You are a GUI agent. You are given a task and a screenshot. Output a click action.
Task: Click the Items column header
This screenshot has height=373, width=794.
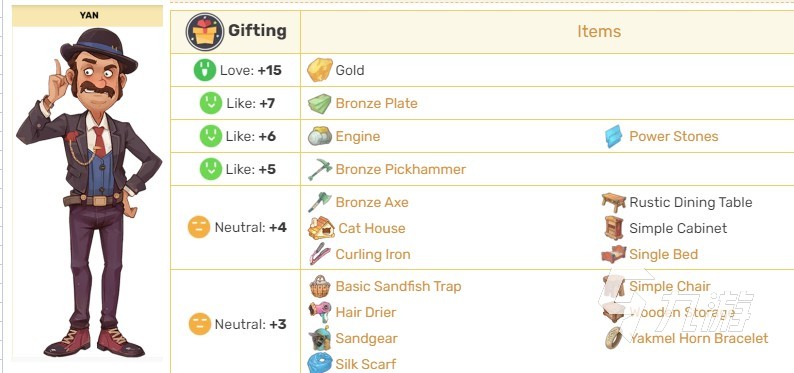click(x=599, y=31)
